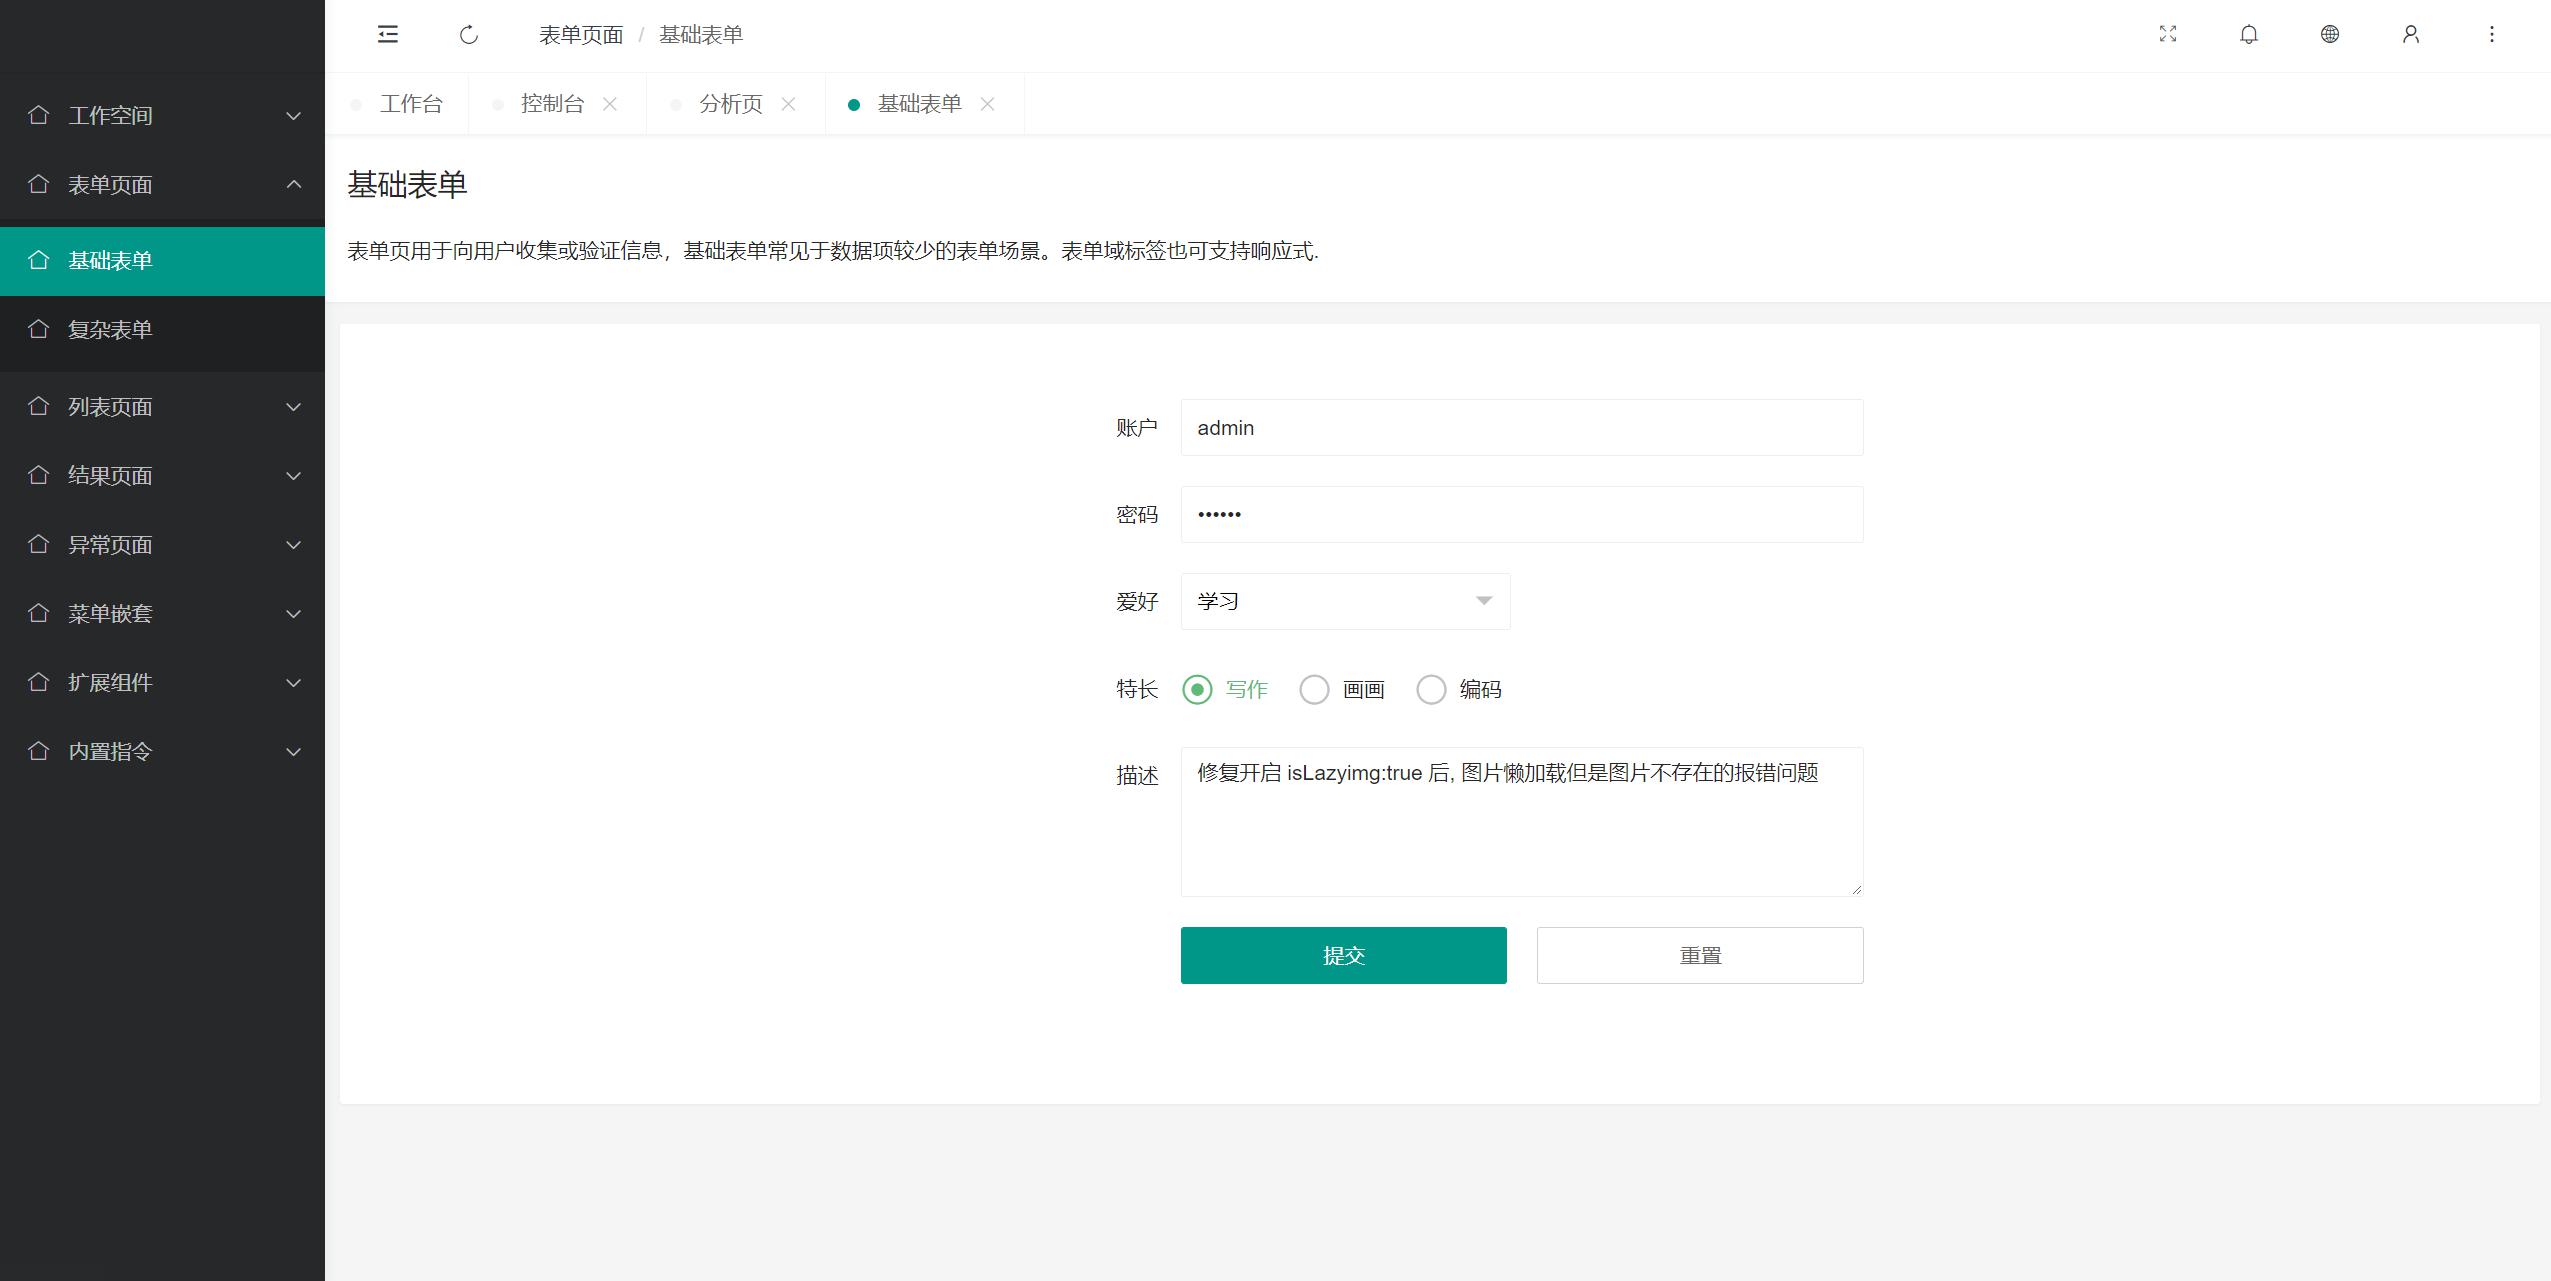Open the vertical three-dot settings menu

click(2492, 35)
